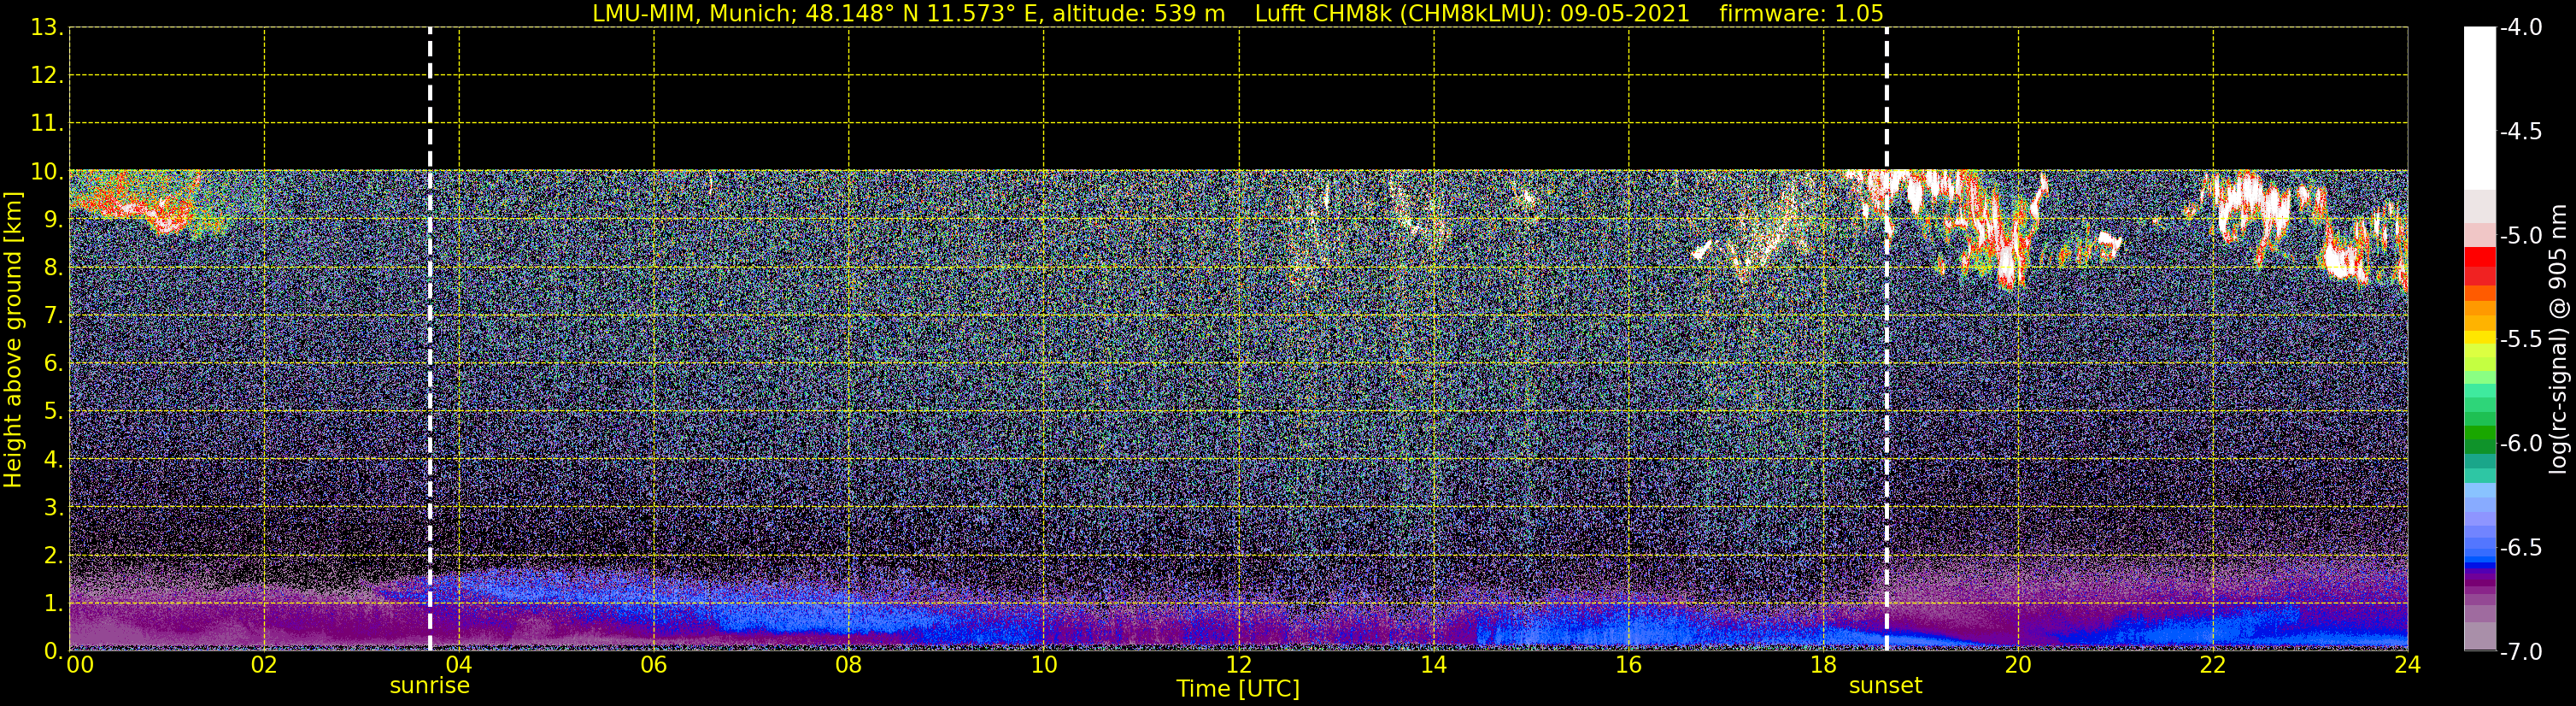Select the white dashed sunrise marker line
2576x706 pixels.
[x=430, y=339]
